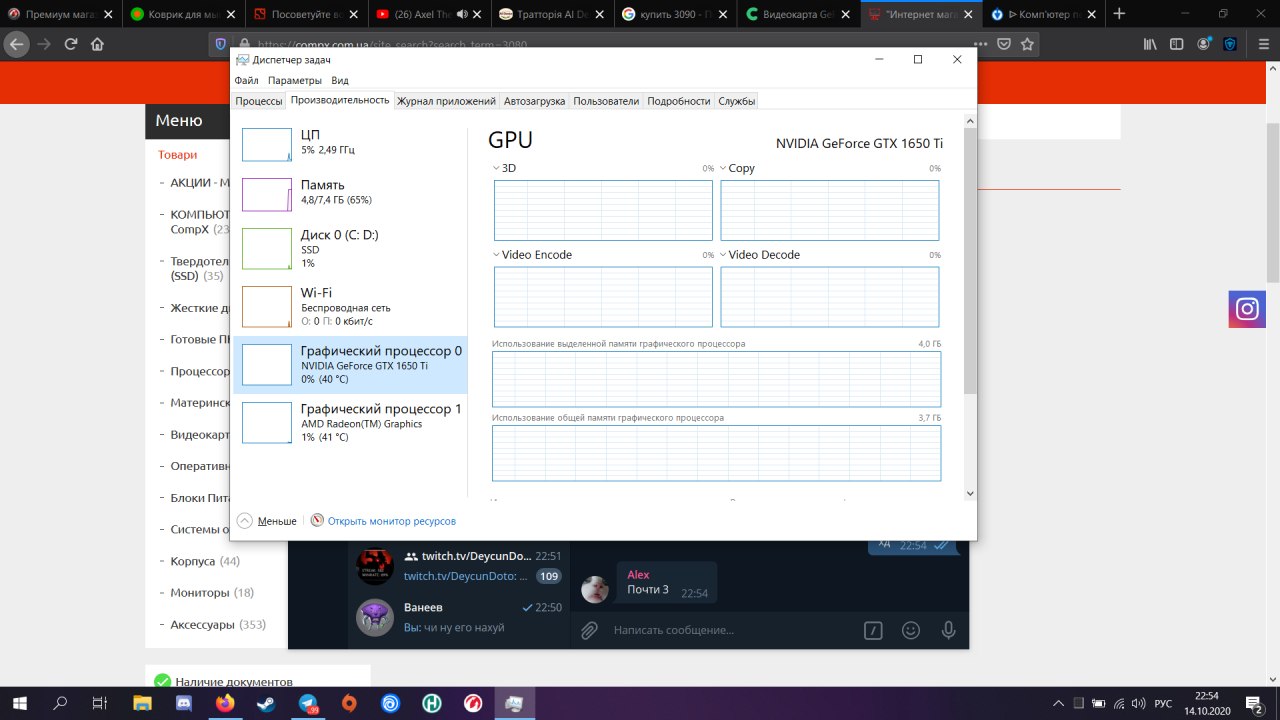Open Steam from taskbar
The height and width of the screenshot is (720, 1280).
pos(267,703)
